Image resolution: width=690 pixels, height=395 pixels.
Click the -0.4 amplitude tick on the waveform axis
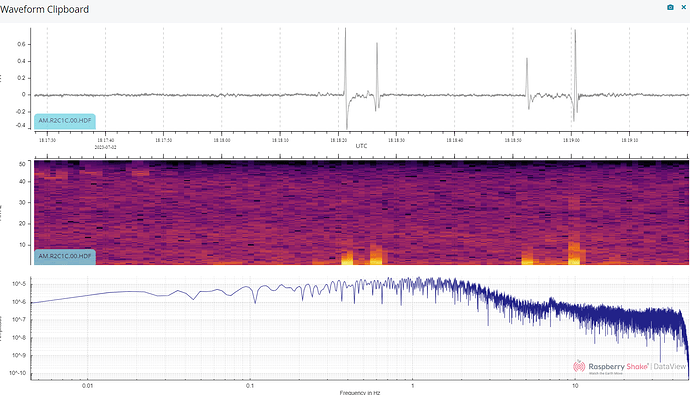[x=21, y=125]
